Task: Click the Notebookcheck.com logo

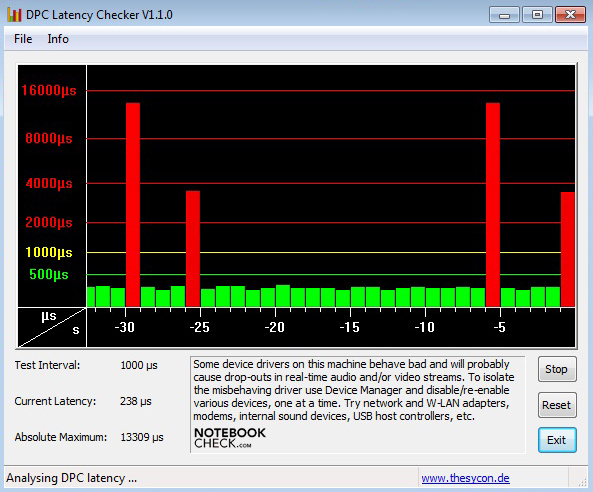Action: [x=230, y=438]
